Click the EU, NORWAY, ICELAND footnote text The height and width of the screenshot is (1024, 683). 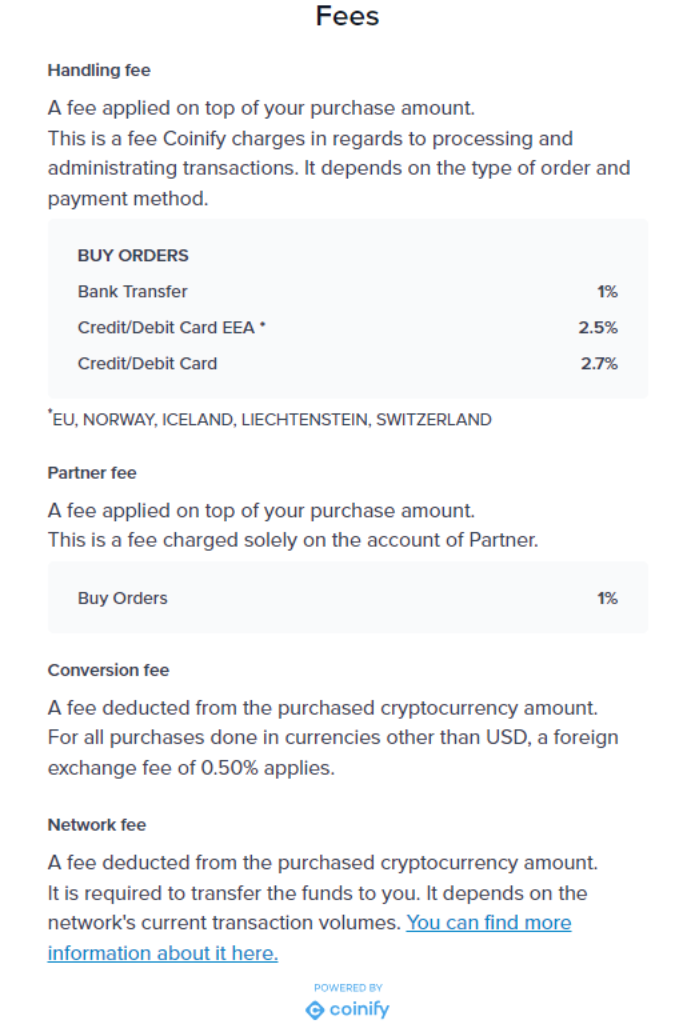pos(270,420)
